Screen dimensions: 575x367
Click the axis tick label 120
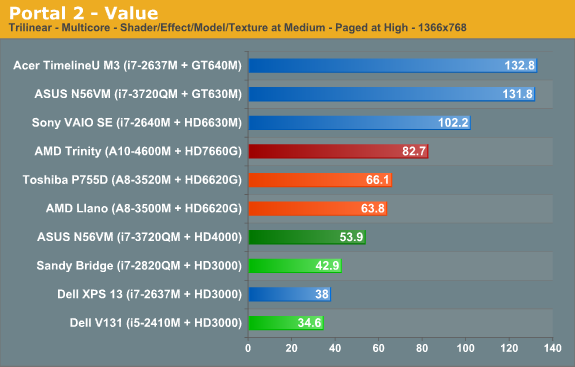(x=509, y=348)
